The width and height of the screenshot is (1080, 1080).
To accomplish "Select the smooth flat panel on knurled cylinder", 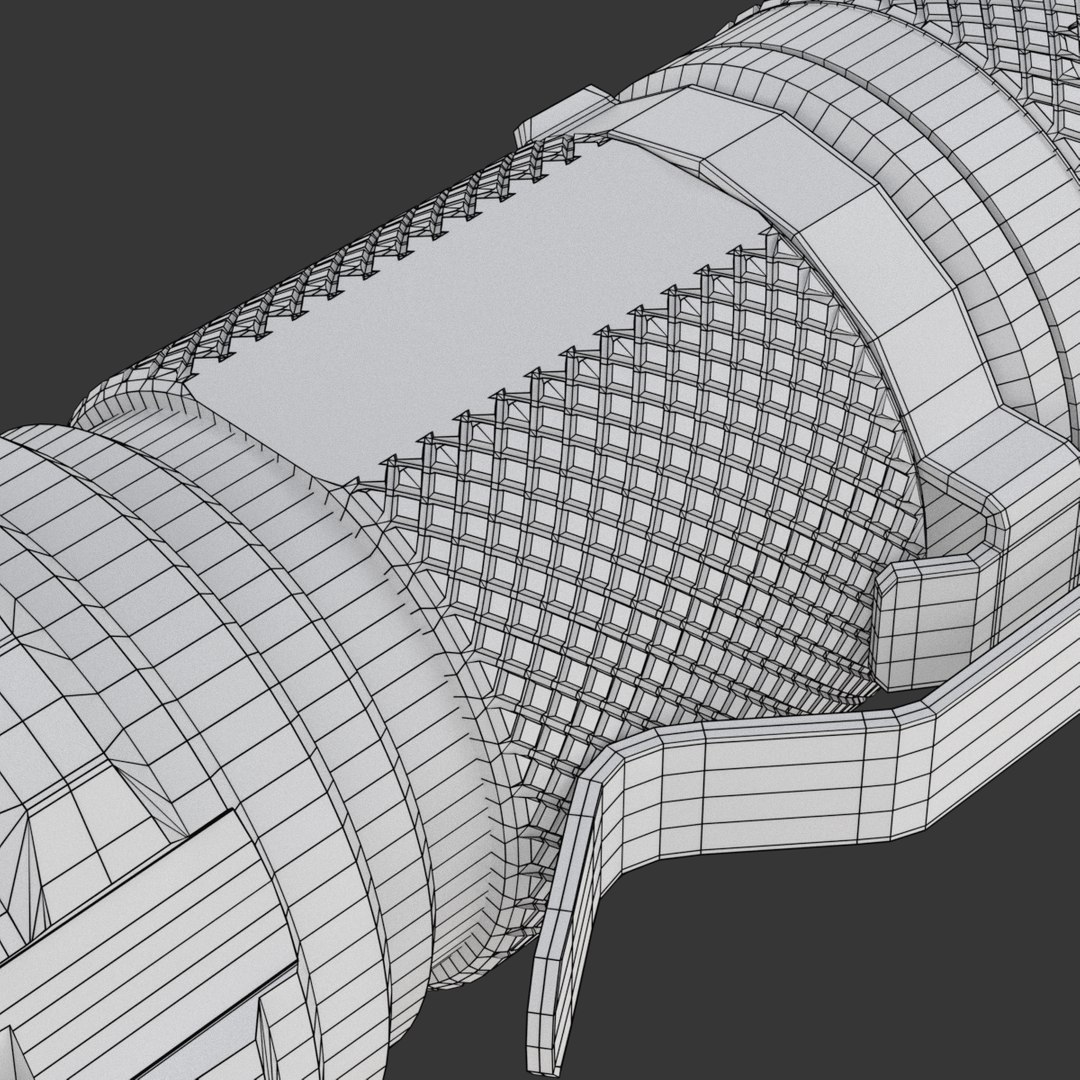I will coord(482,310).
